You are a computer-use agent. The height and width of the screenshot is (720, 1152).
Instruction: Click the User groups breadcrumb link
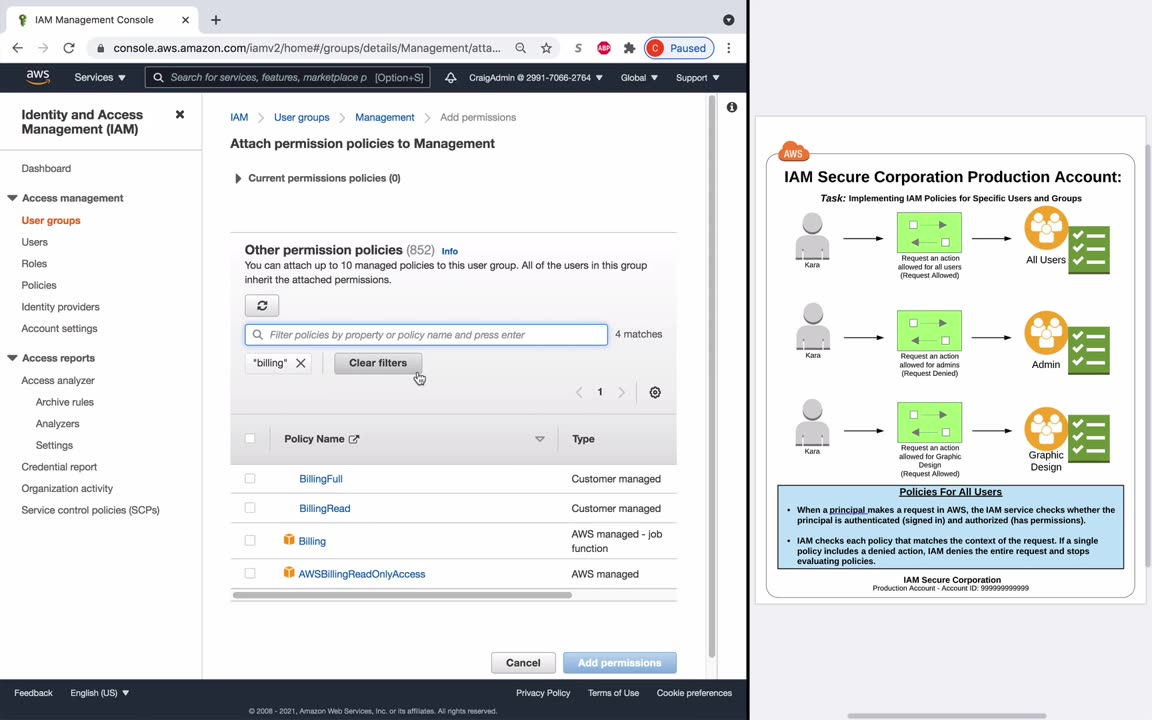(x=301, y=117)
